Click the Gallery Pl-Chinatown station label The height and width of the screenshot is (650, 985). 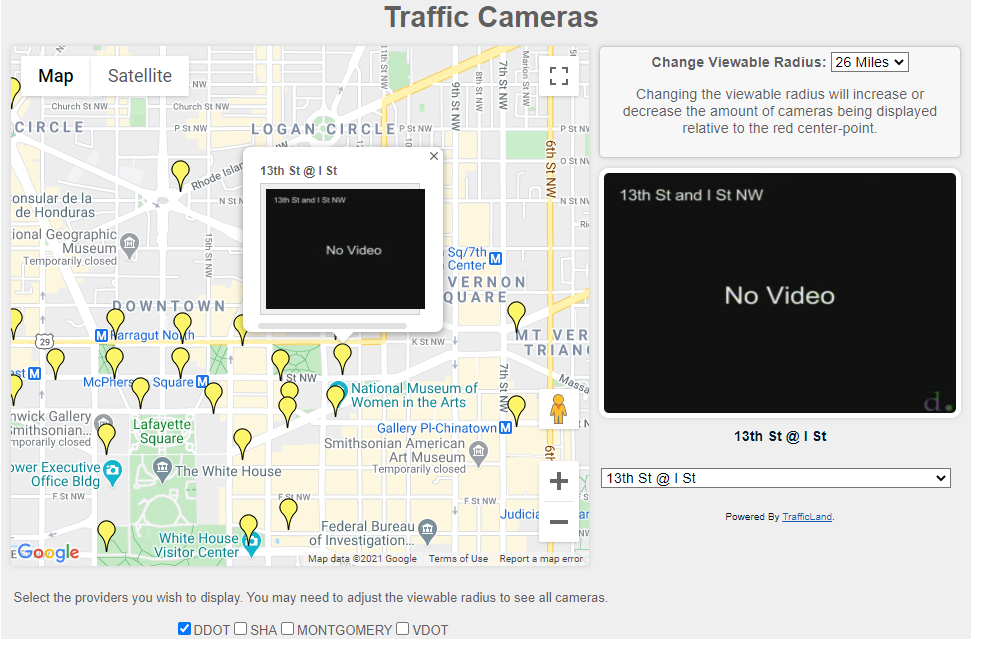click(437, 428)
